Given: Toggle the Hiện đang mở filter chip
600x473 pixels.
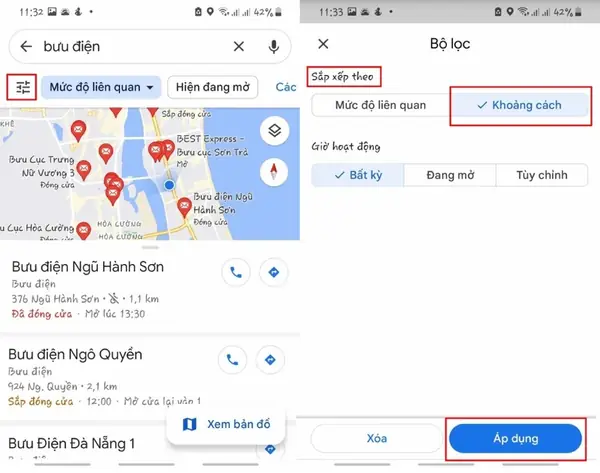Looking at the screenshot, I should click(x=213, y=87).
